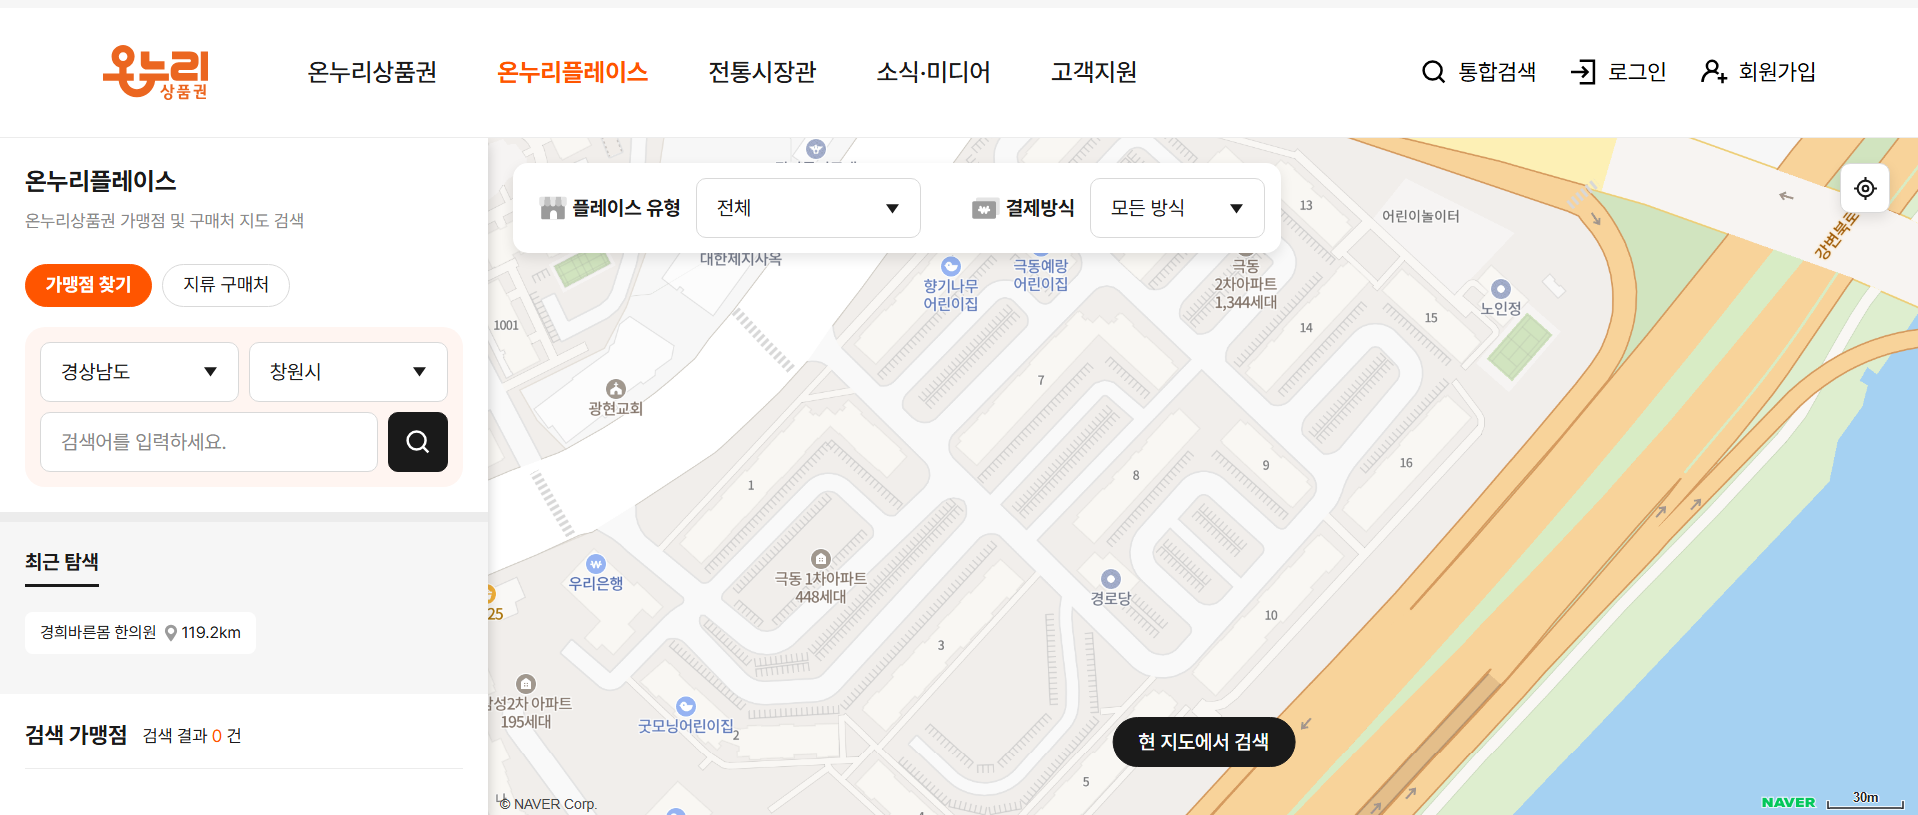Switch to the 최근 탐색 tab

point(62,562)
